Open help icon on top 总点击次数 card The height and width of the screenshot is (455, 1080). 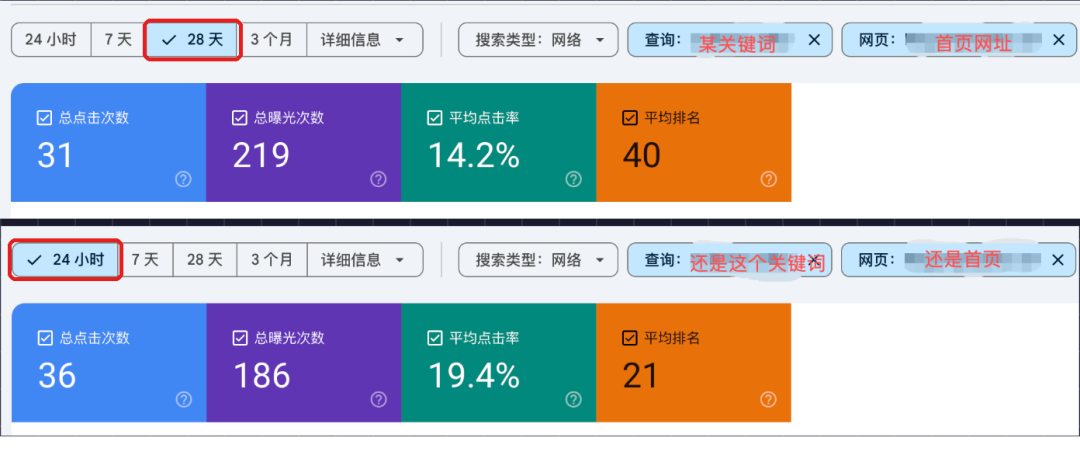click(183, 180)
